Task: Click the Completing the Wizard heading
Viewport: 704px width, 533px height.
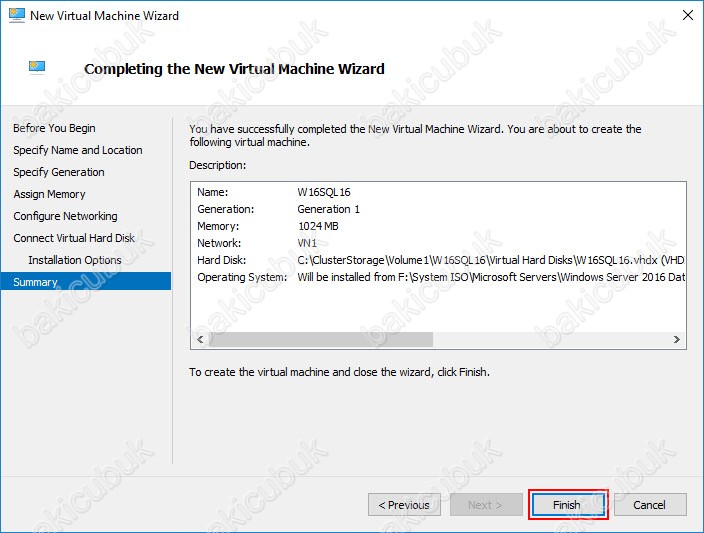Action: click(x=234, y=69)
